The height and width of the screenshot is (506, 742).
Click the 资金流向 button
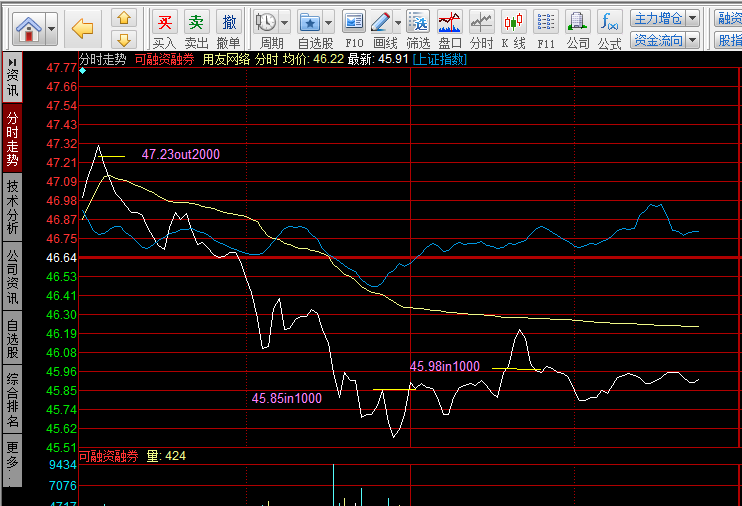658,40
